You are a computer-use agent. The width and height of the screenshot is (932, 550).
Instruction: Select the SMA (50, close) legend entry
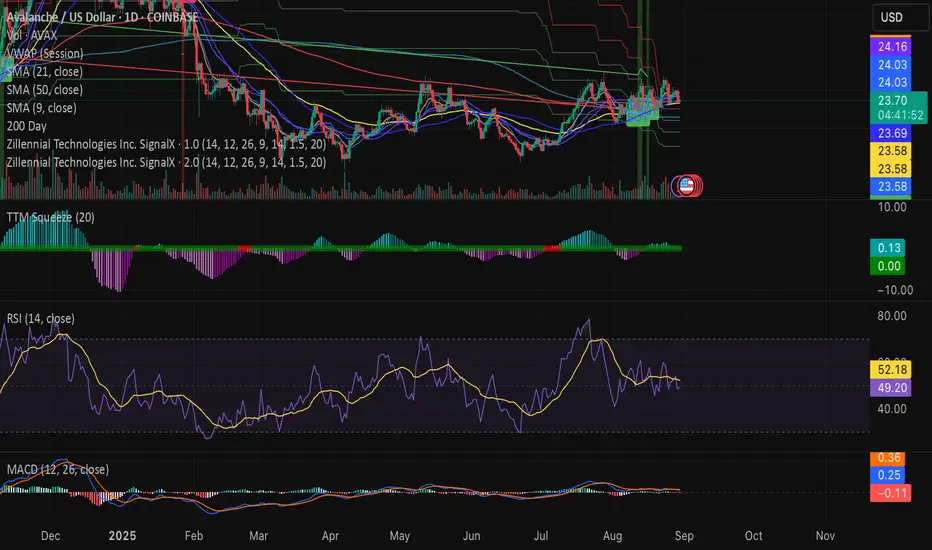pyautogui.click(x=45, y=90)
